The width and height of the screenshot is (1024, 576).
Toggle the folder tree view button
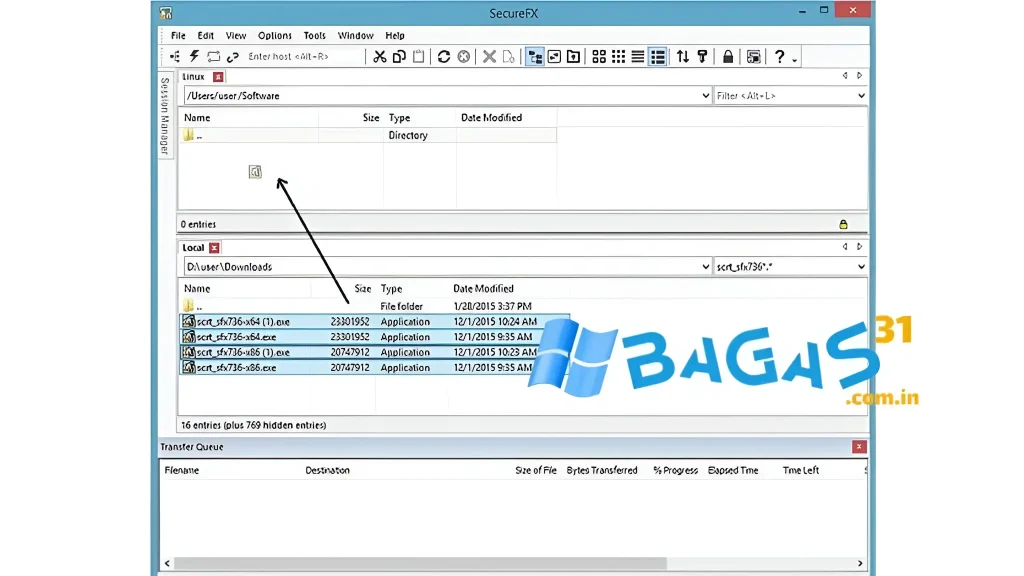[x=535, y=57]
